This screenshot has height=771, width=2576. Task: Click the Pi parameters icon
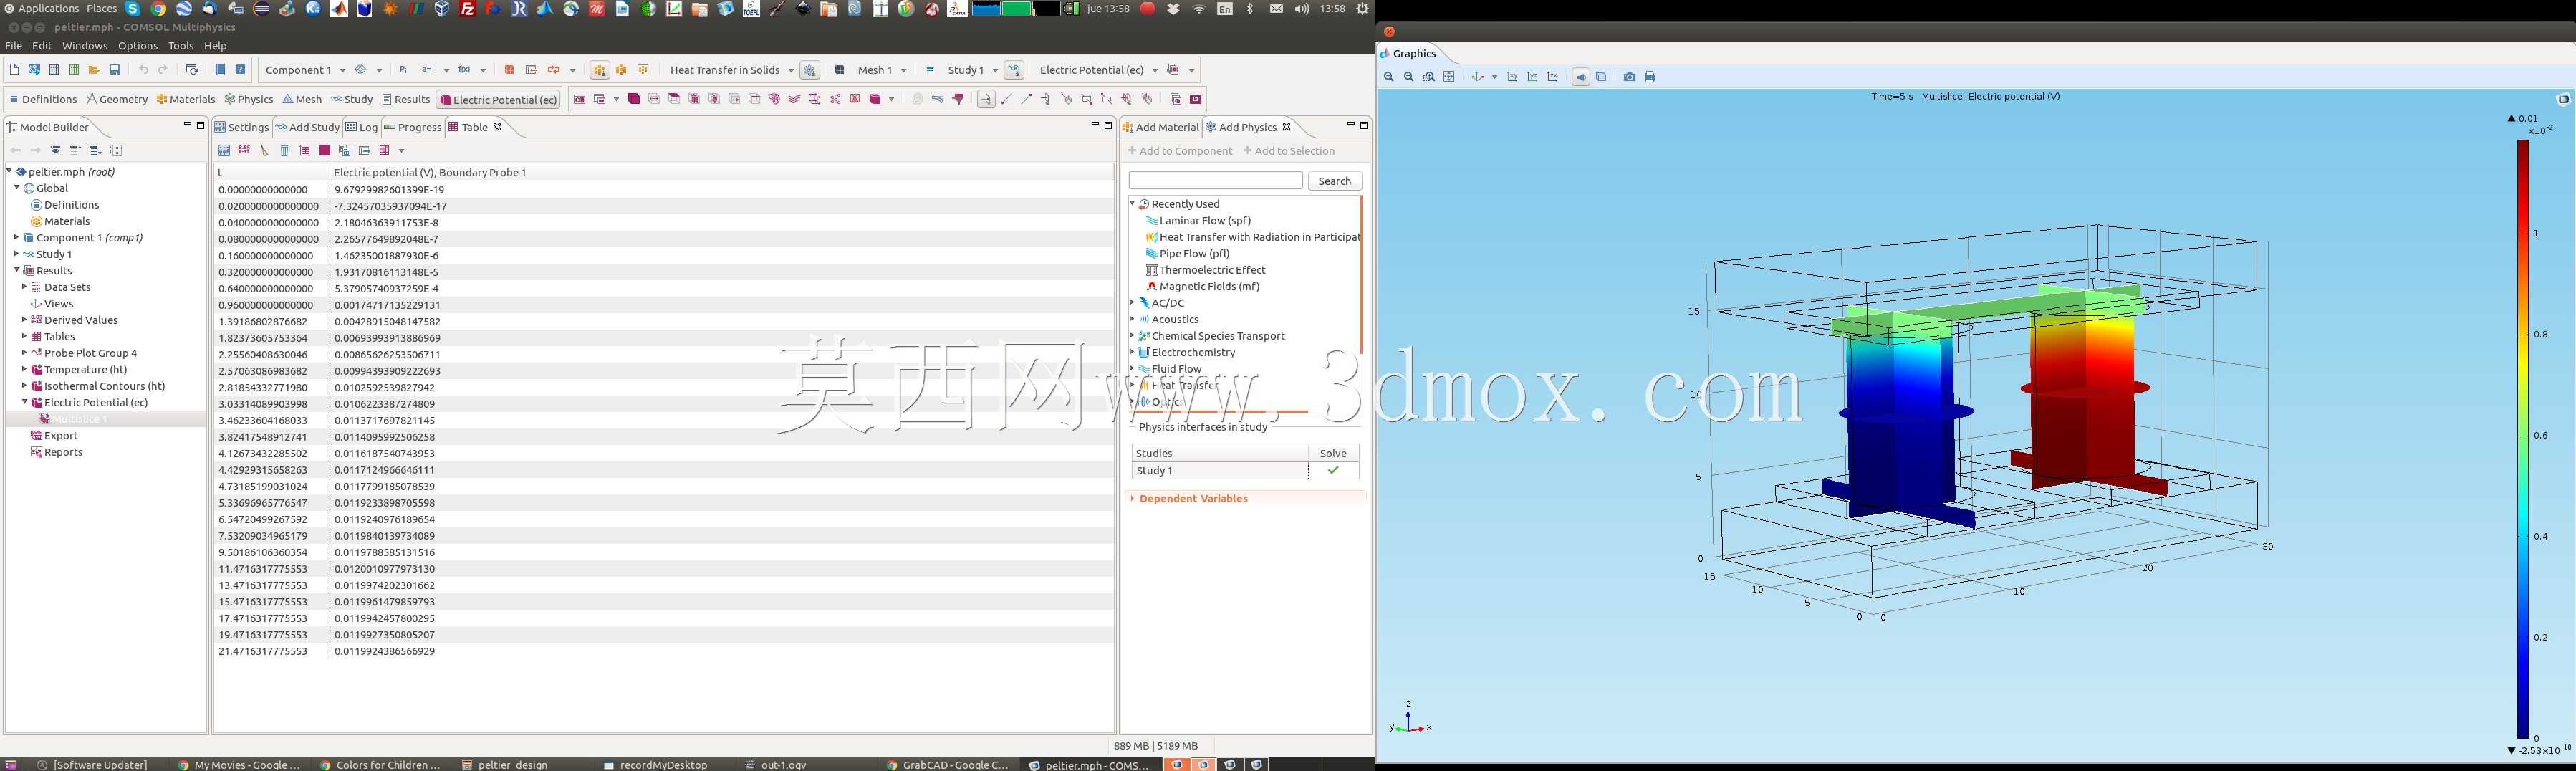click(x=403, y=70)
